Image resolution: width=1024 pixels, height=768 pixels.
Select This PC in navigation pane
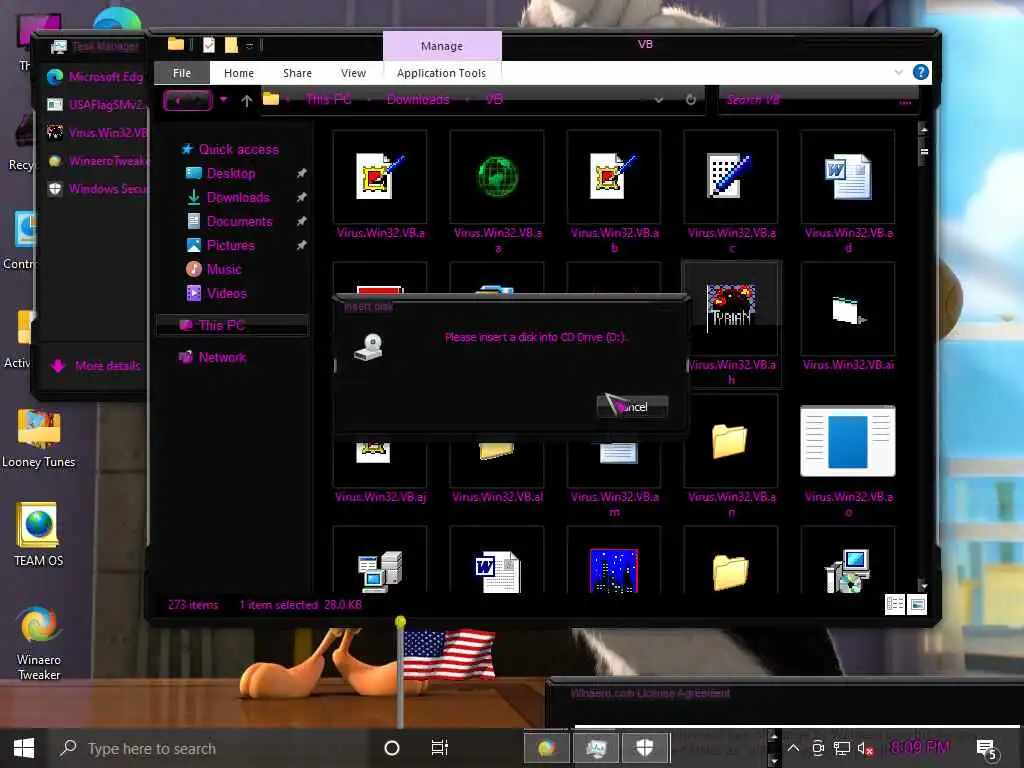[x=232, y=325]
